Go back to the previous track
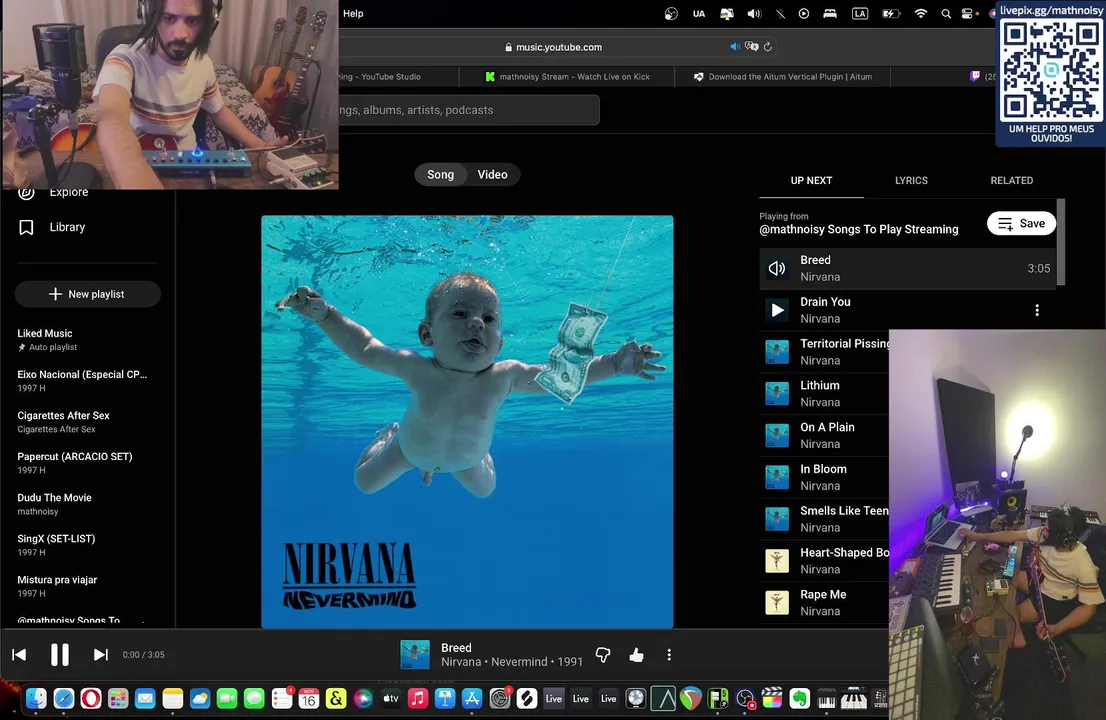The image size is (1106, 720). pyautogui.click(x=19, y=654)
